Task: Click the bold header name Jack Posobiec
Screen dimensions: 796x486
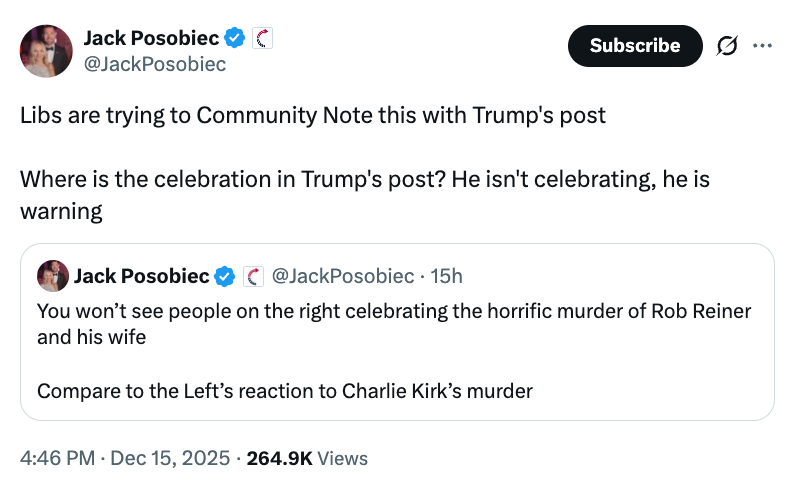Action: click(x=152, y=39)
